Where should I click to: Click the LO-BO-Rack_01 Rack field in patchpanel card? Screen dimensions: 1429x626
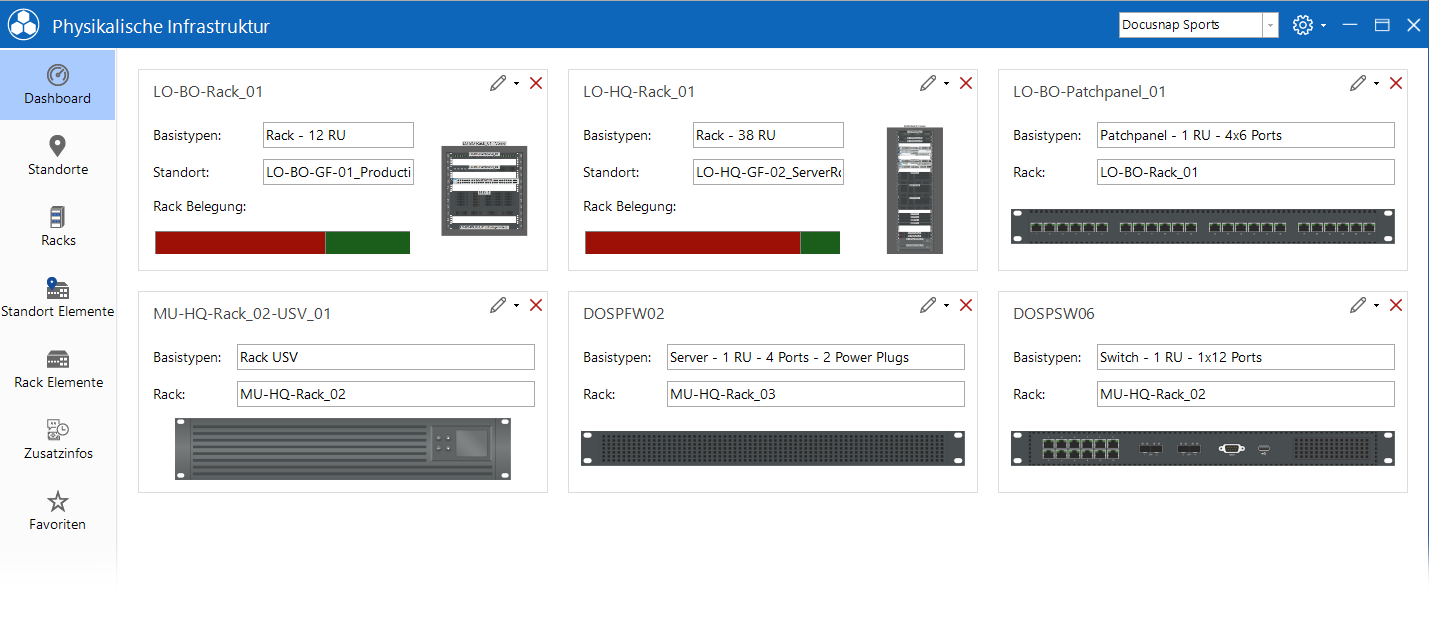pyautogui.click(x=1245, y=172)
